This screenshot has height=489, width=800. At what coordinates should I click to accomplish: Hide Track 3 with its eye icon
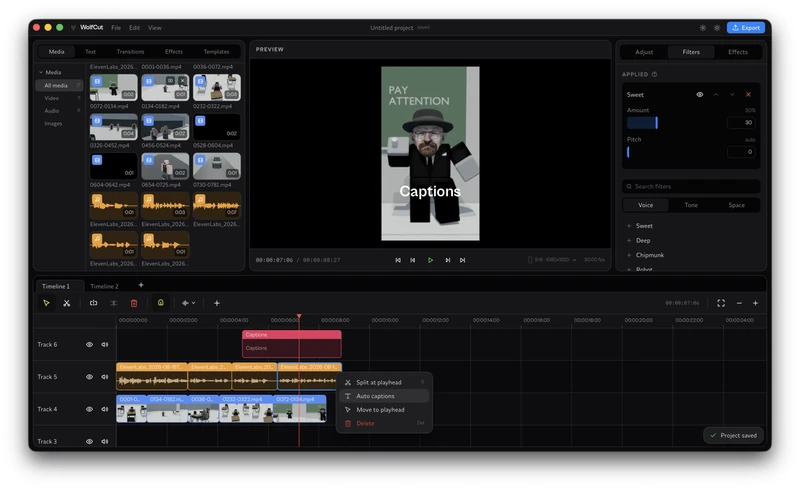click(89, 442)
